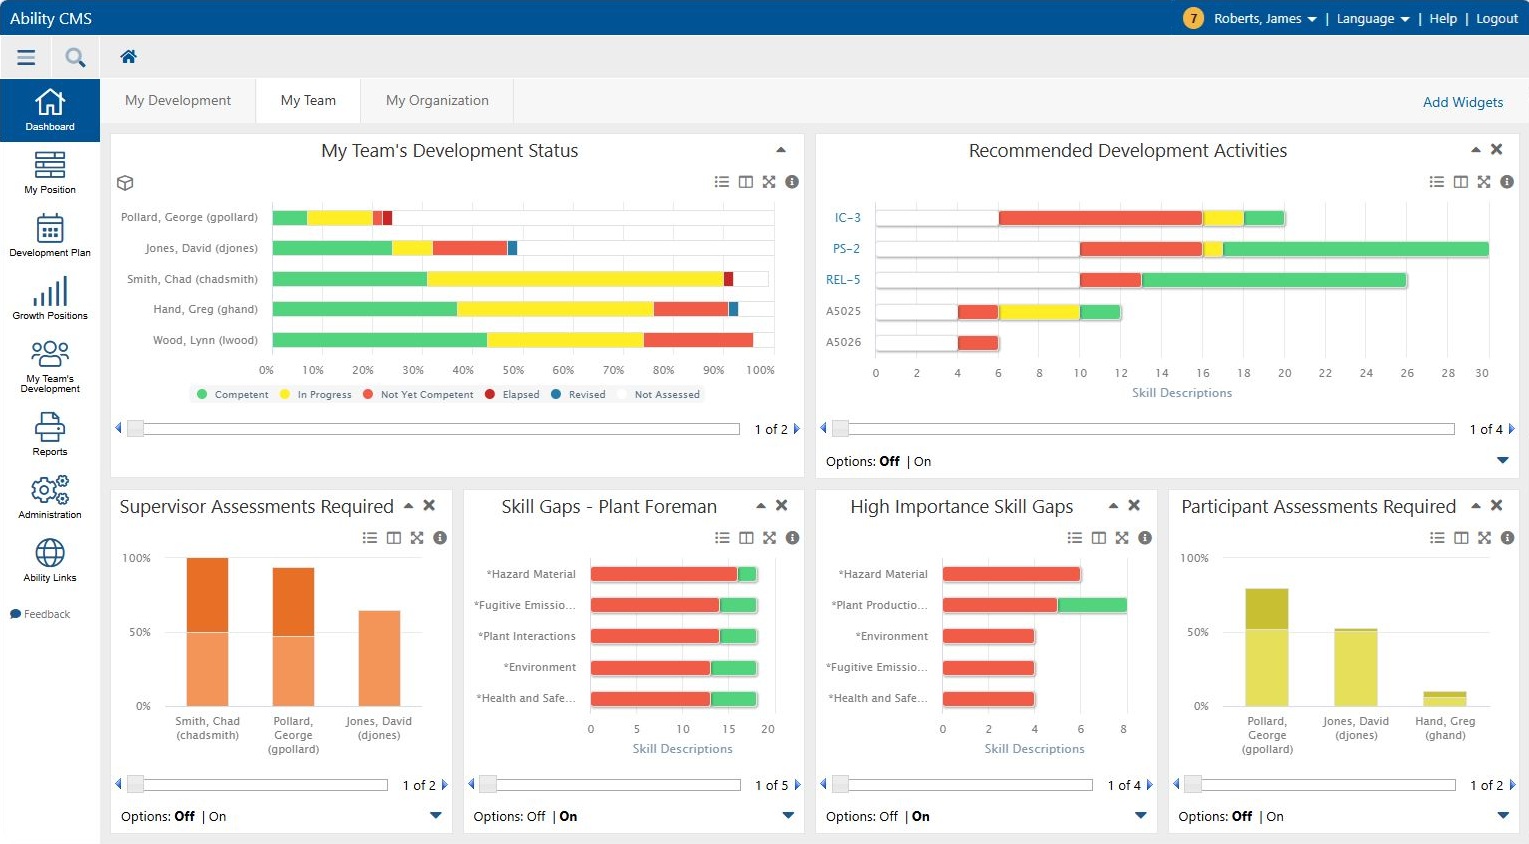1529x844 pixels.
Task: Open Ability Links in sidebar
Action: [x=50, y=560]
